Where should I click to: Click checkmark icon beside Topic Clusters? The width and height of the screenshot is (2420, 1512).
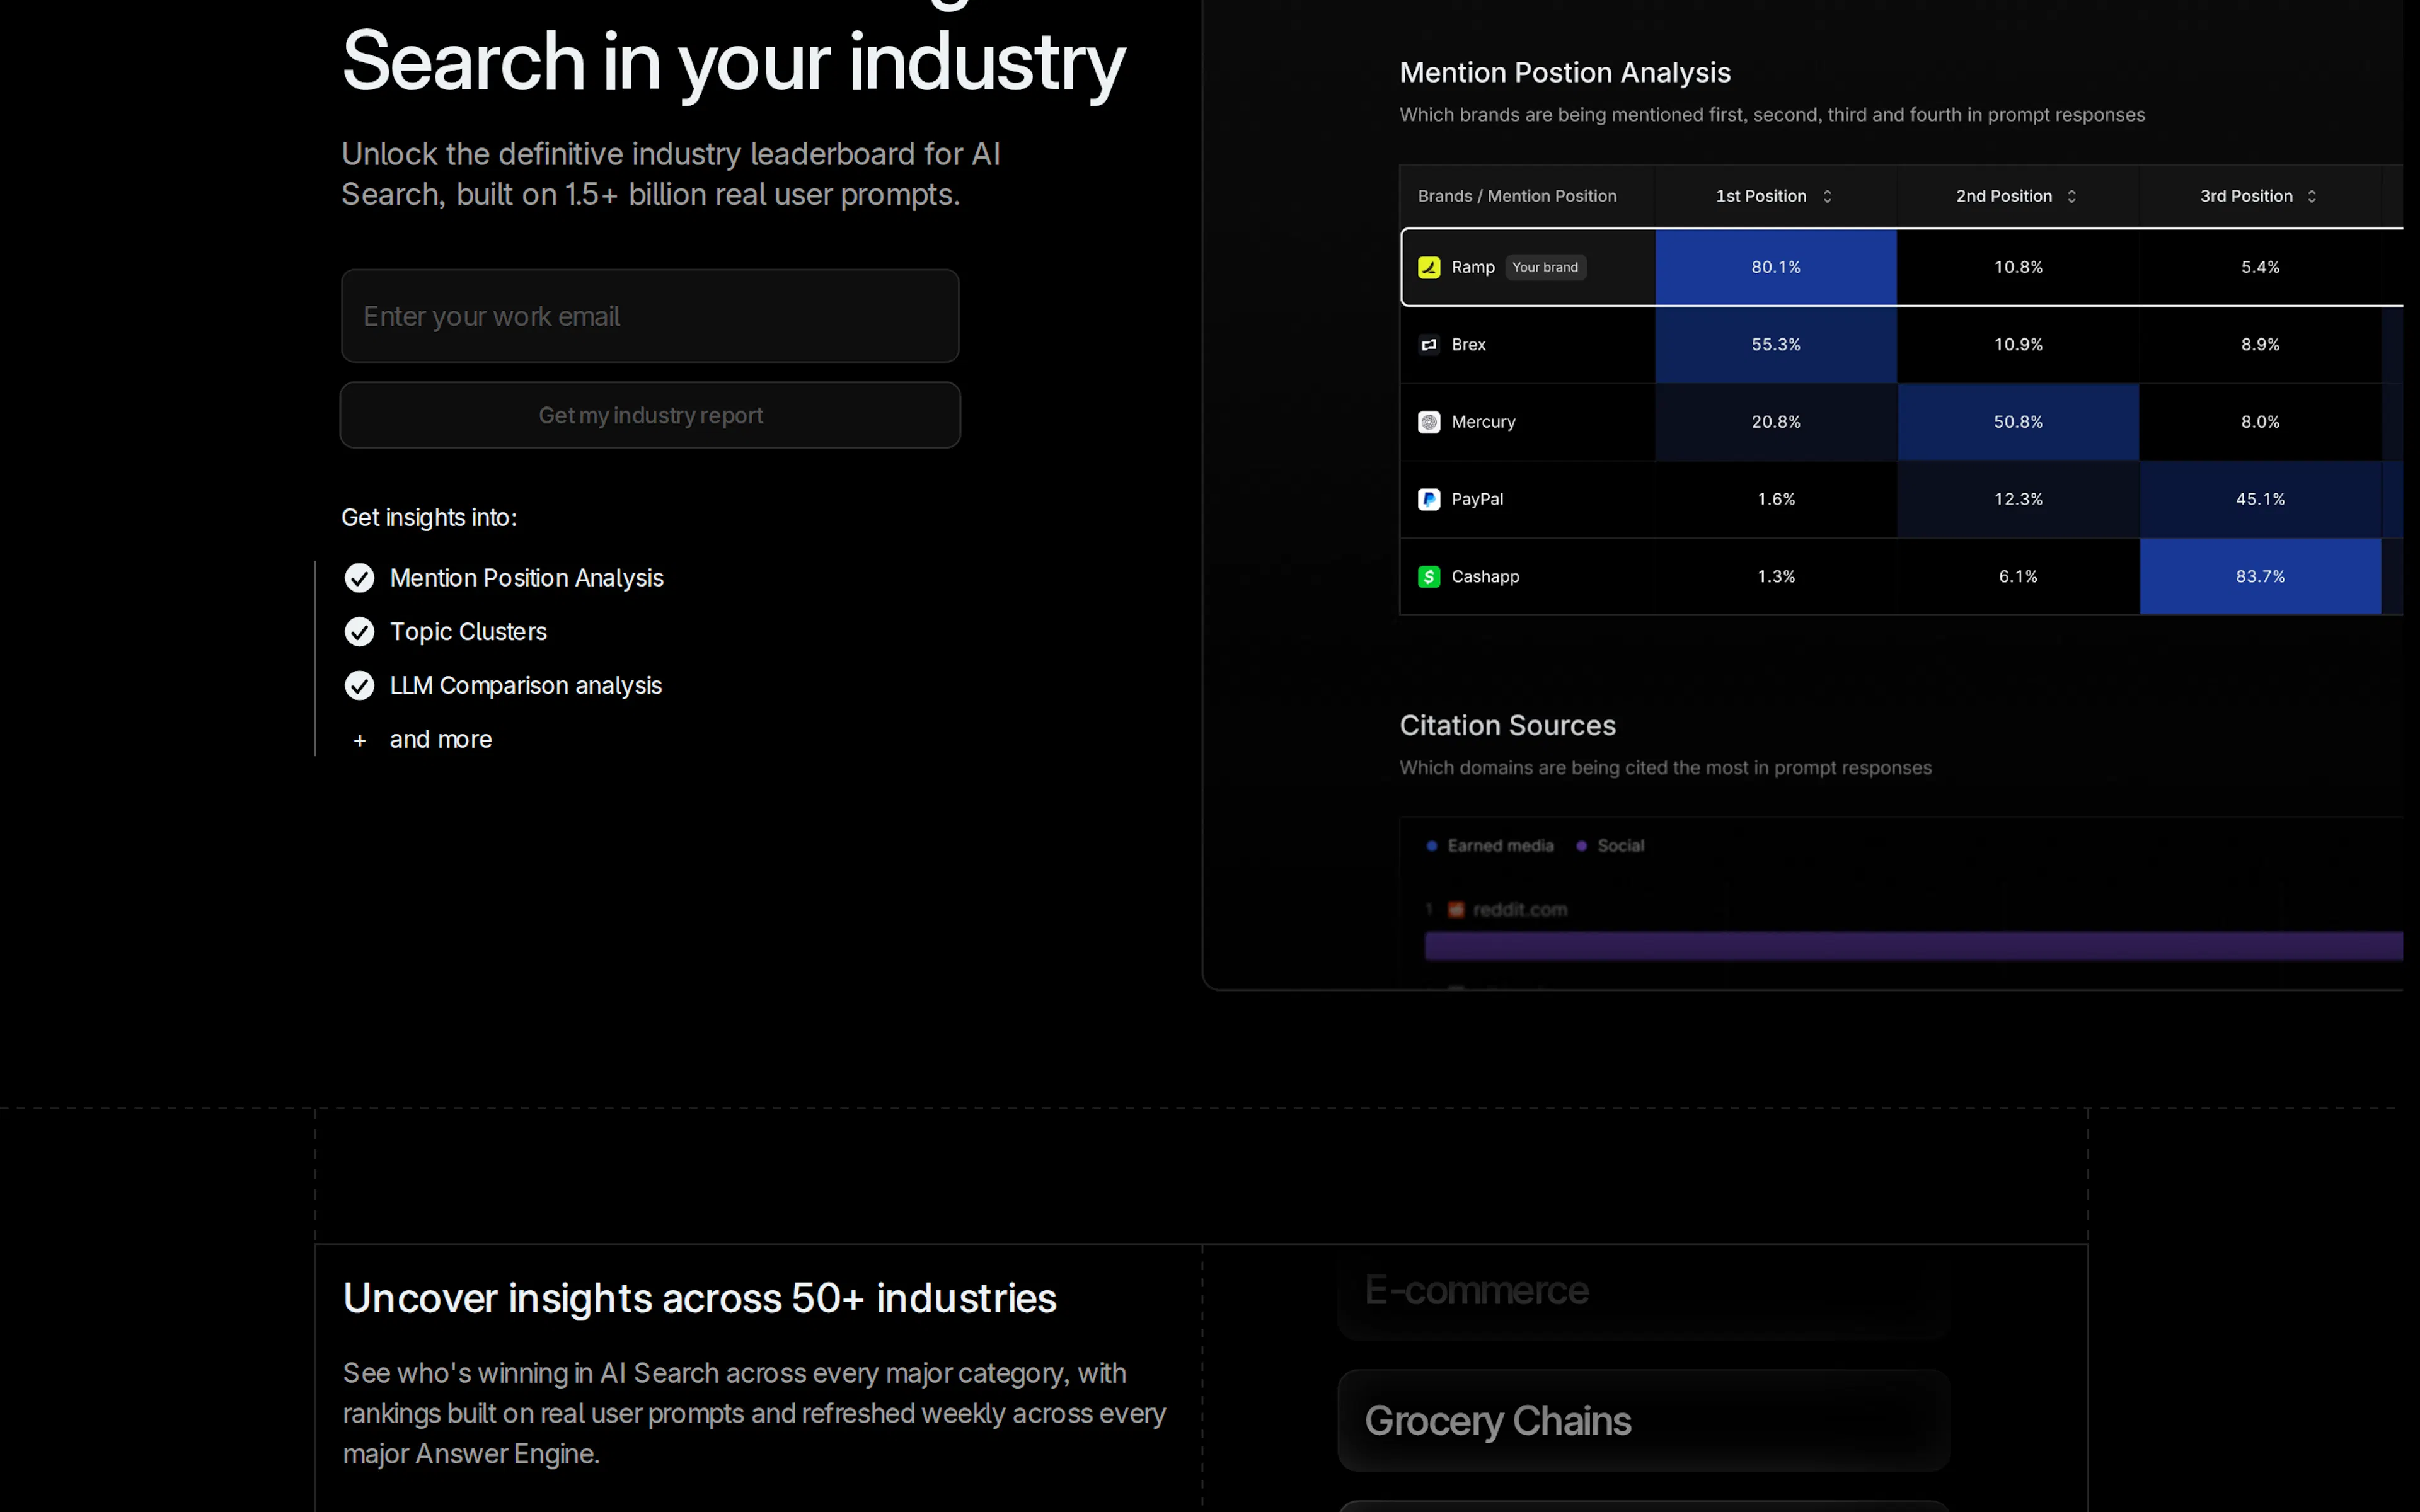tap(359, 632)
